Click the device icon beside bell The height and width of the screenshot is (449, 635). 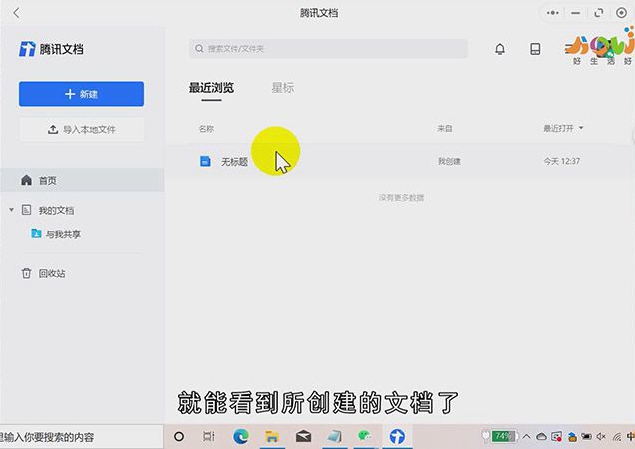535,49
